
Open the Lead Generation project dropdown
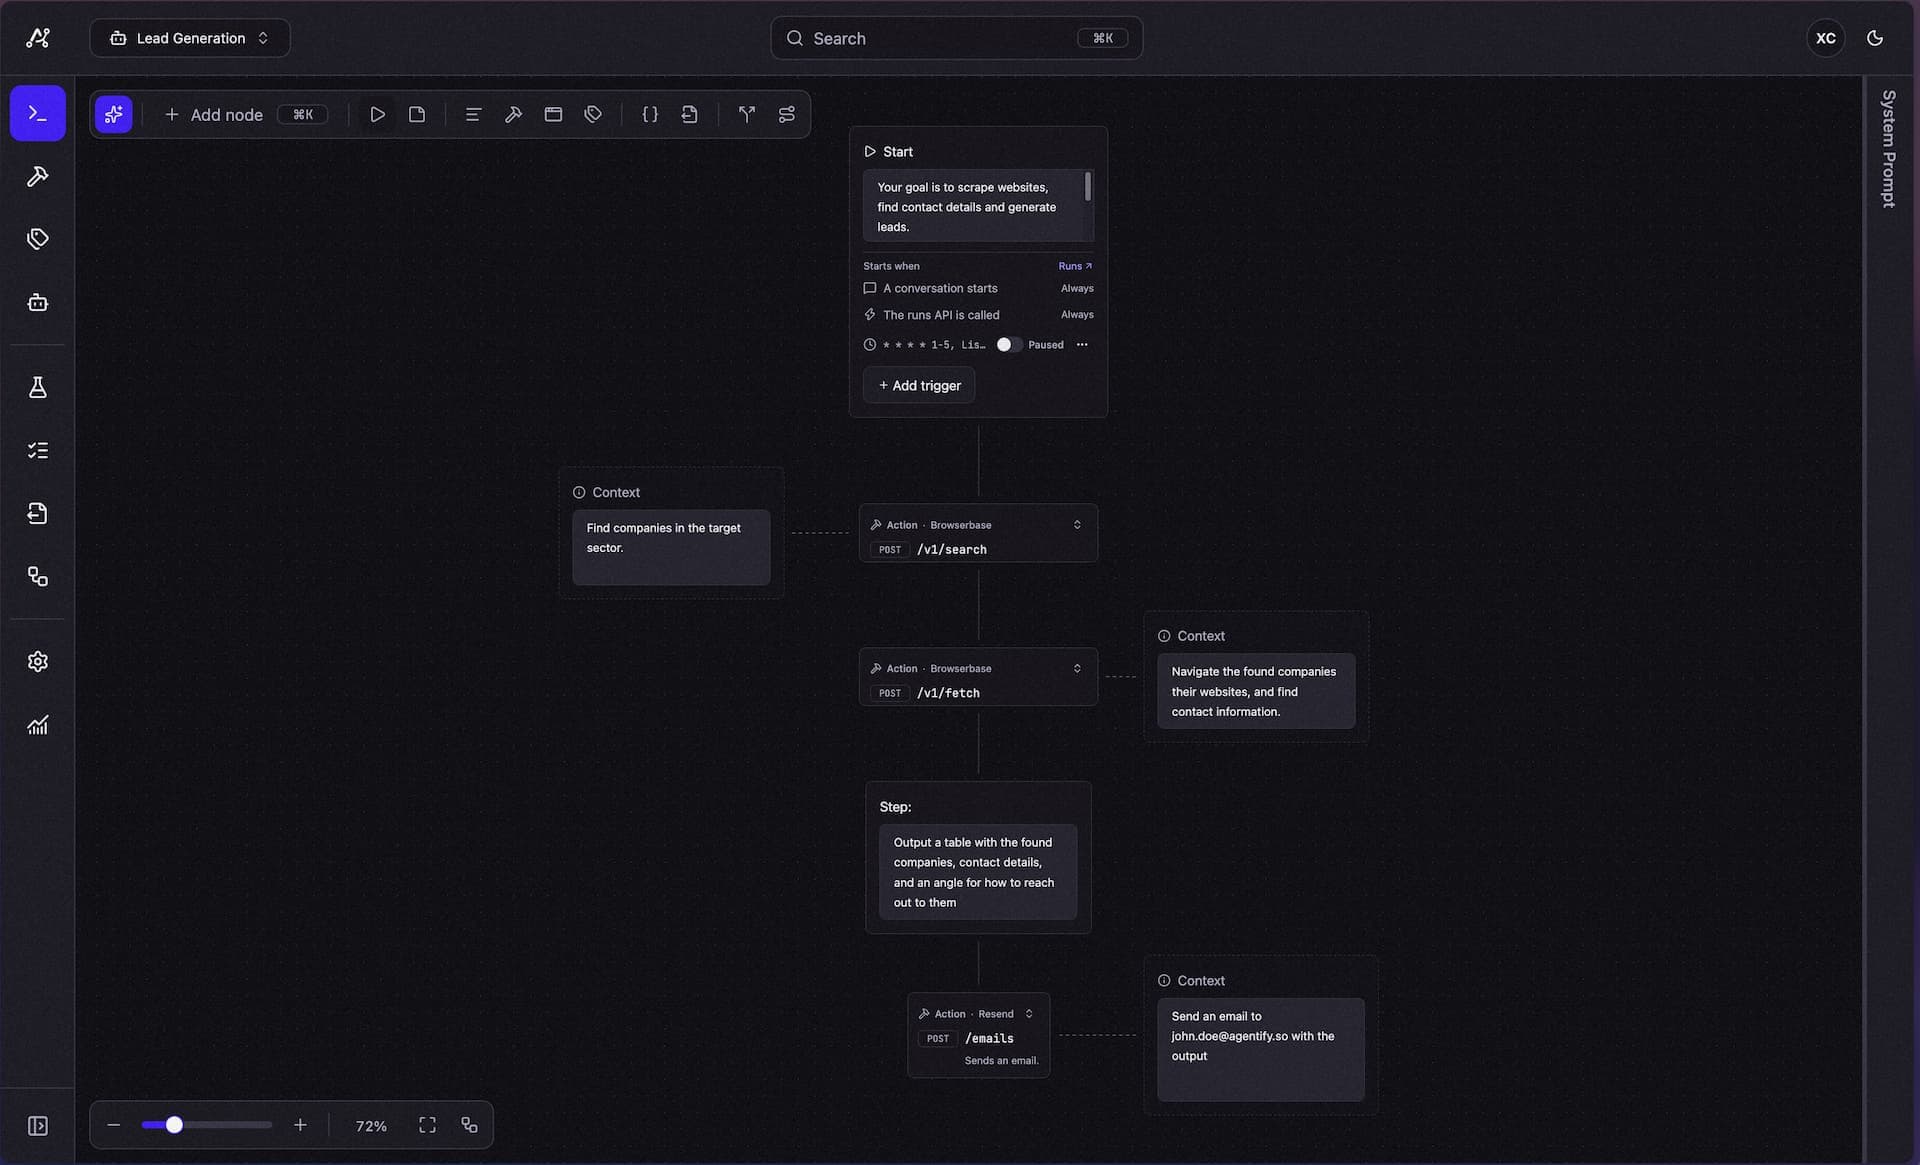click(190, 38)
